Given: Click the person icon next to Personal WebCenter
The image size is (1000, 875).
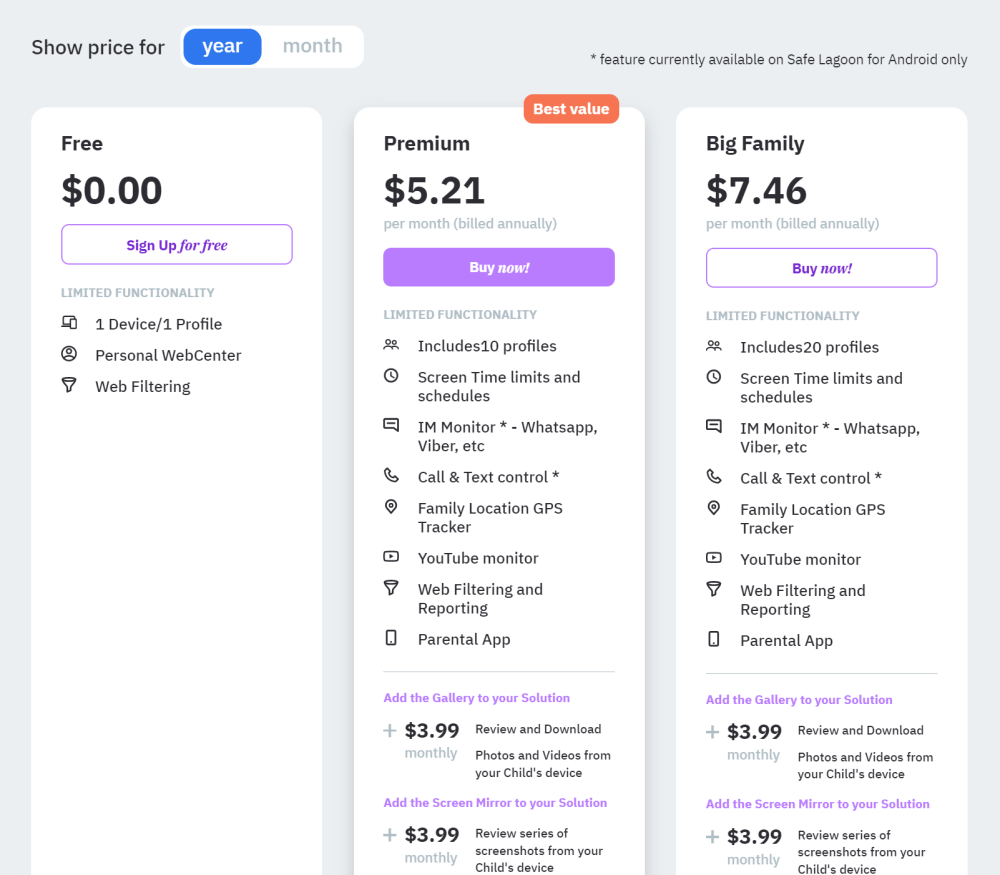Looking at the screenshot, I should click(x=69, y=354).
